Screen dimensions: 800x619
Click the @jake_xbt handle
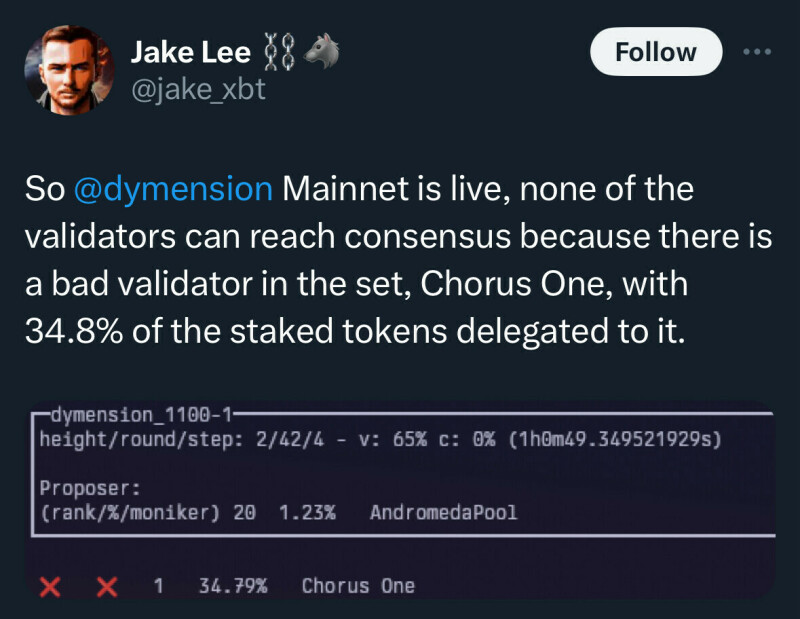point(198,92)
